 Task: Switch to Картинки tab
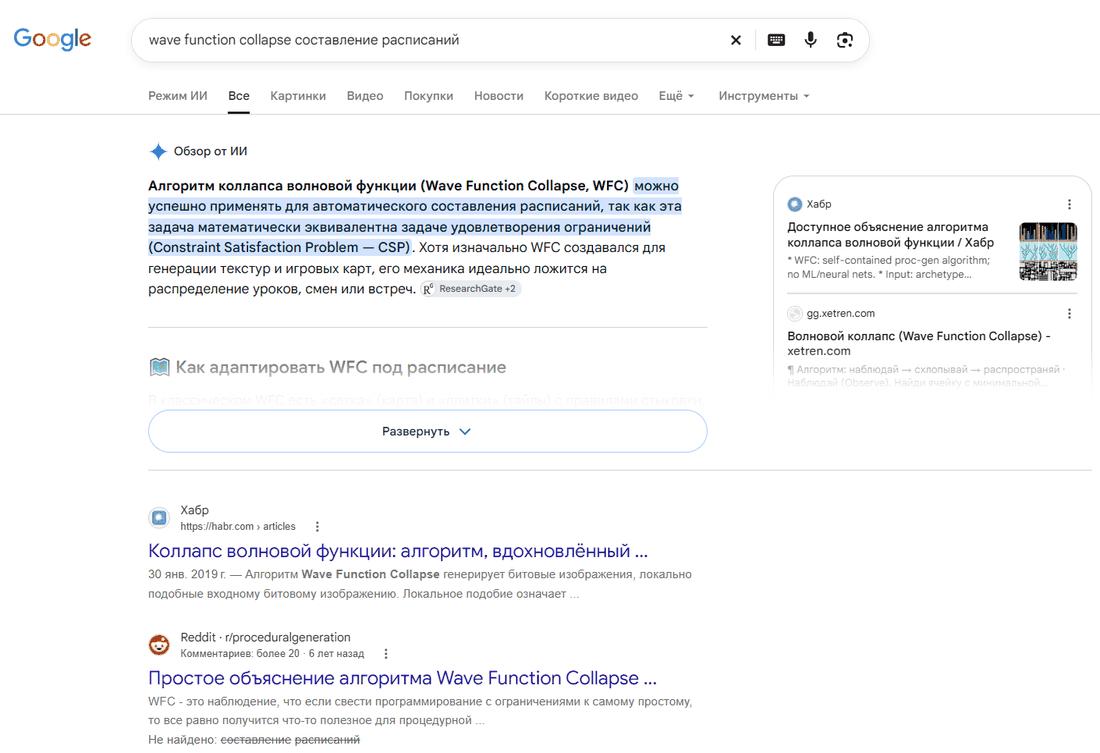298,96
